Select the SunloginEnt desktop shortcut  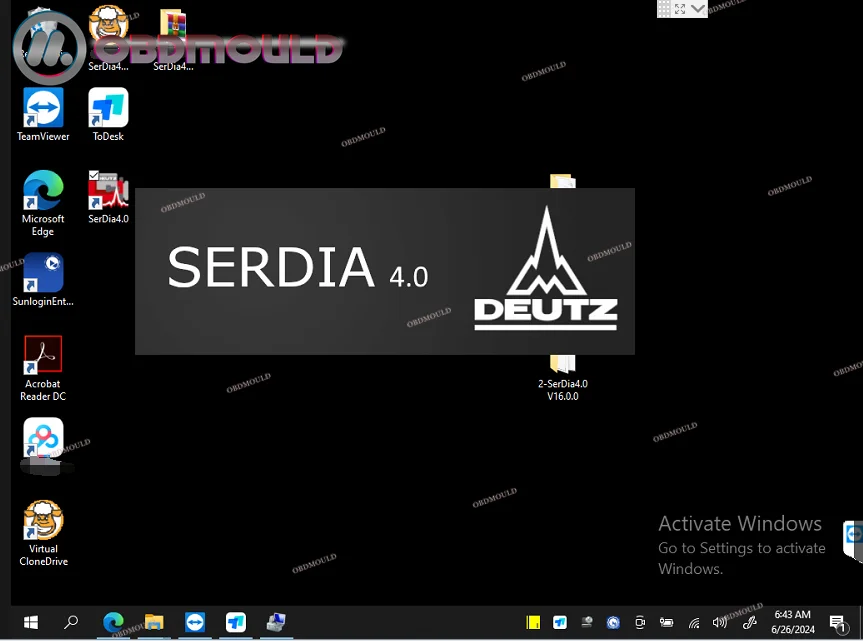pyautogui.click(x=43, y=280)
